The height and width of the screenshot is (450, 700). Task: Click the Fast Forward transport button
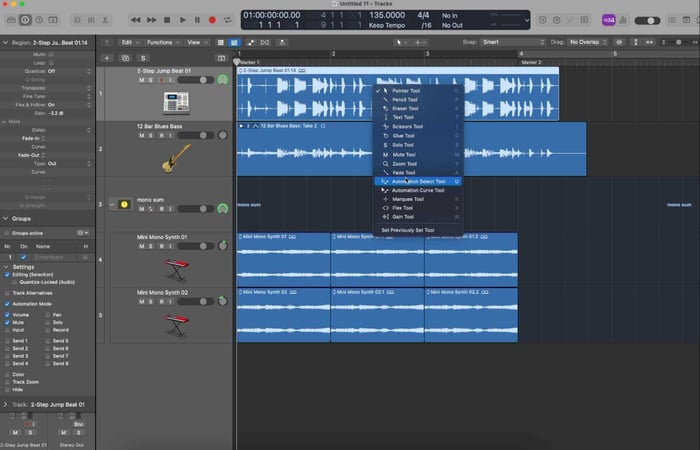151,20
